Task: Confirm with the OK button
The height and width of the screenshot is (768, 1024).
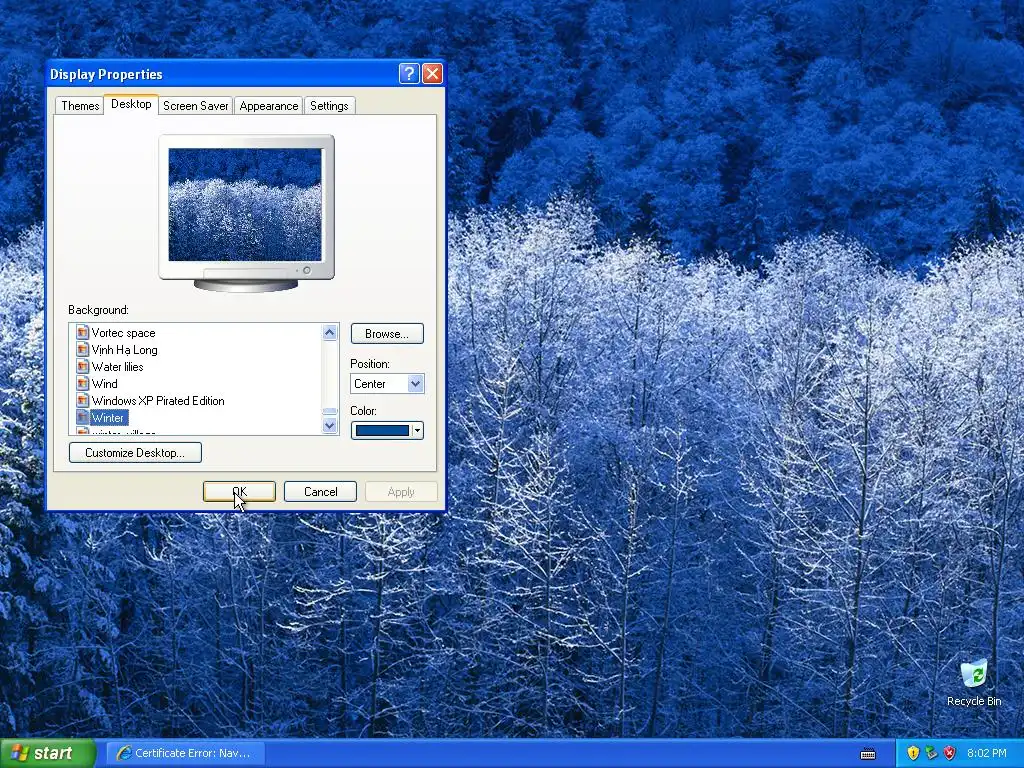Action: tap(239, 492)
